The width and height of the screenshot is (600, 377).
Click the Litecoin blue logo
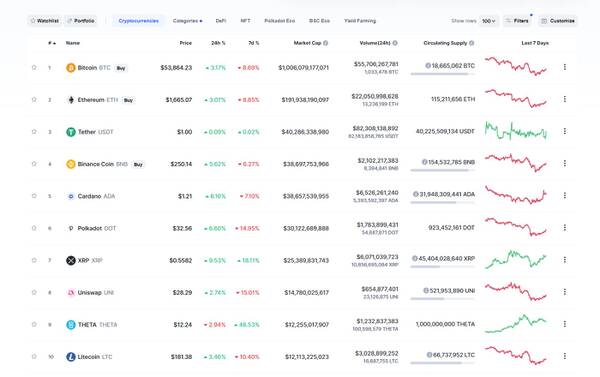71,357
